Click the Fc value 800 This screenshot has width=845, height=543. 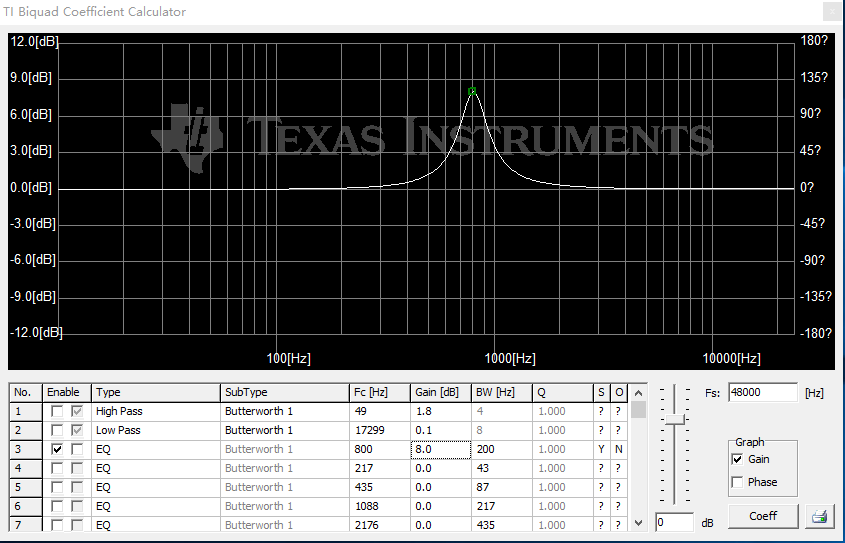click(380, 449)
